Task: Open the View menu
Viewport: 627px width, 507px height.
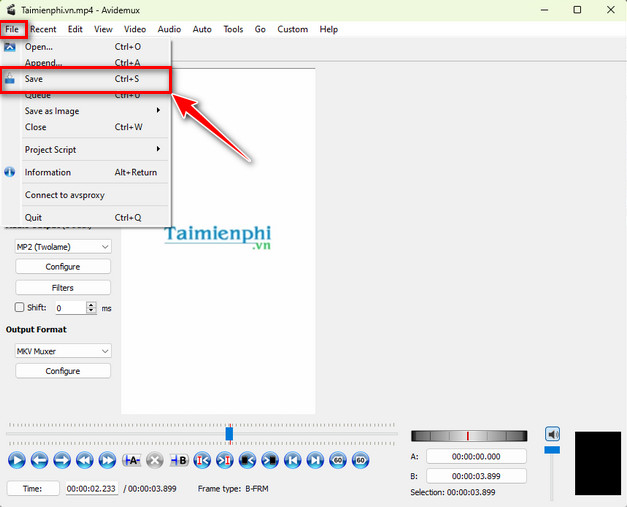Action: click(x=103, y=29)
